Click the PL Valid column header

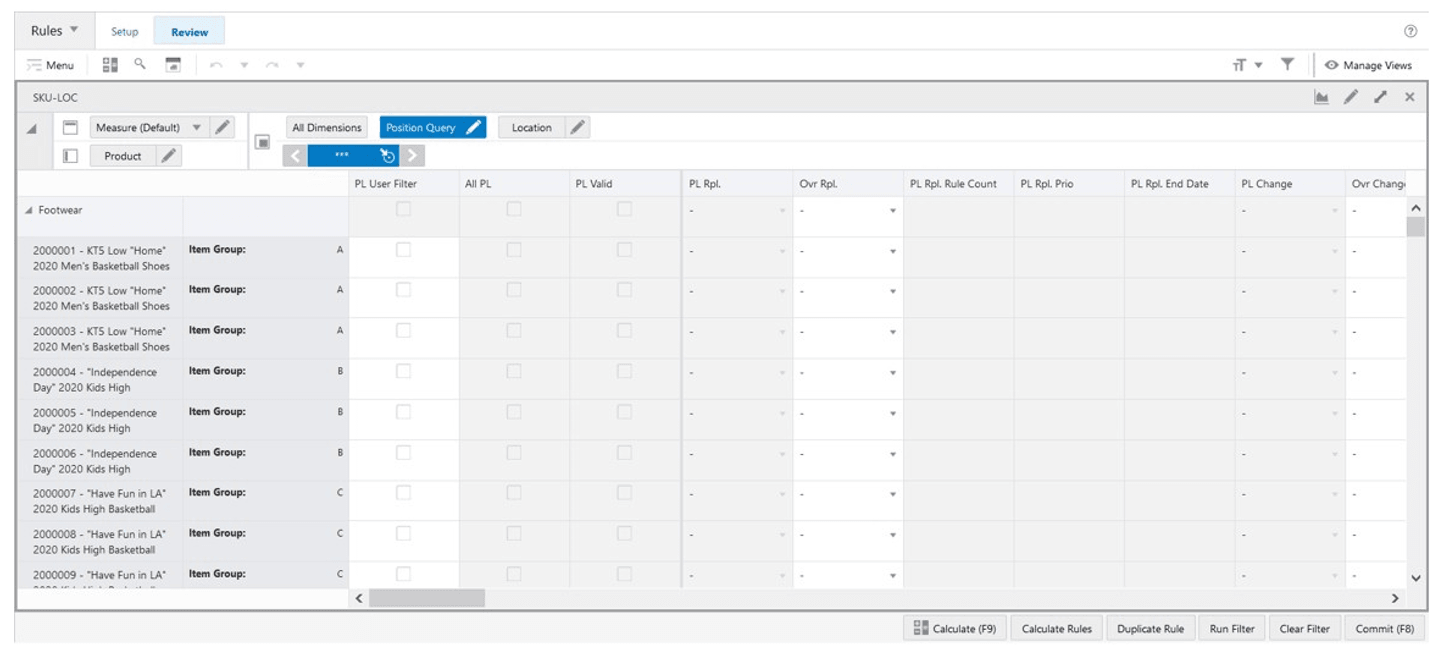[x=625, y=184]
